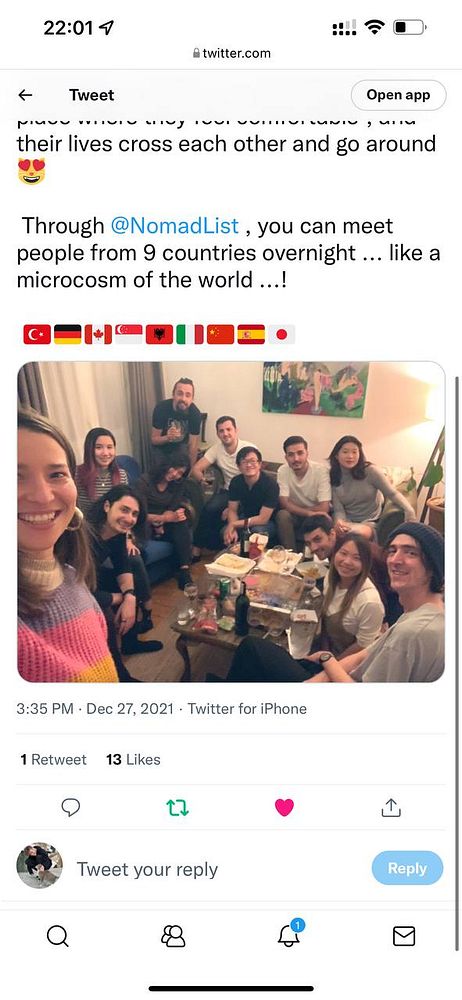The height and width of the screenshot is (1000, 462).
Task: Tap the Open app button
Action: 398,95
